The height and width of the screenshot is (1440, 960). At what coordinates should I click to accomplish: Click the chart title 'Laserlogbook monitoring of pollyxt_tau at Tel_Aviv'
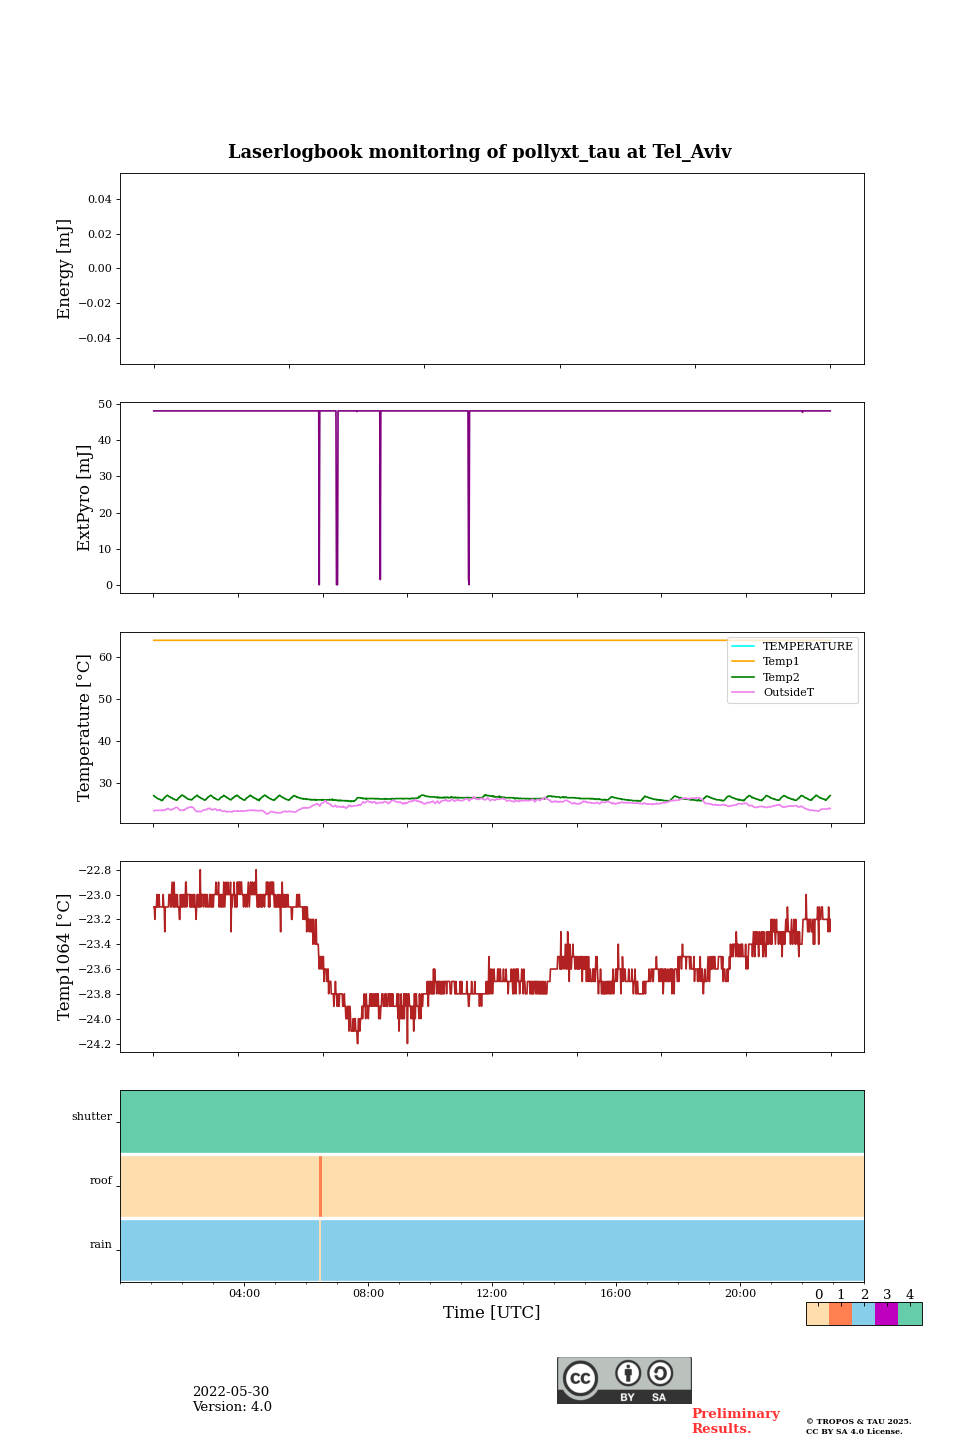pyautogui.click(x=480, y=152)
